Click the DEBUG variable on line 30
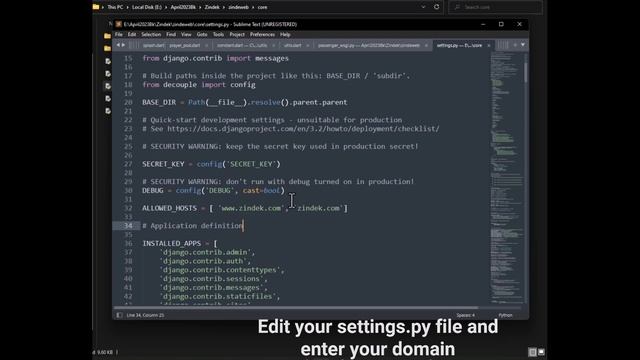Screen dimensions: 640x360 click(153, 191)
